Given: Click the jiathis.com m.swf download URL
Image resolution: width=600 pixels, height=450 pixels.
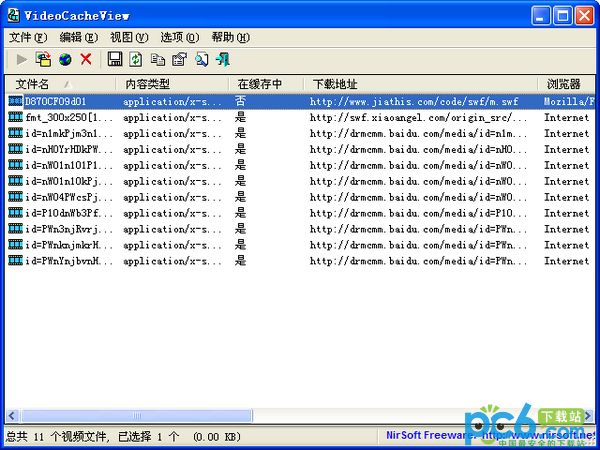Looking at the screenshot, I should (414, 101).
